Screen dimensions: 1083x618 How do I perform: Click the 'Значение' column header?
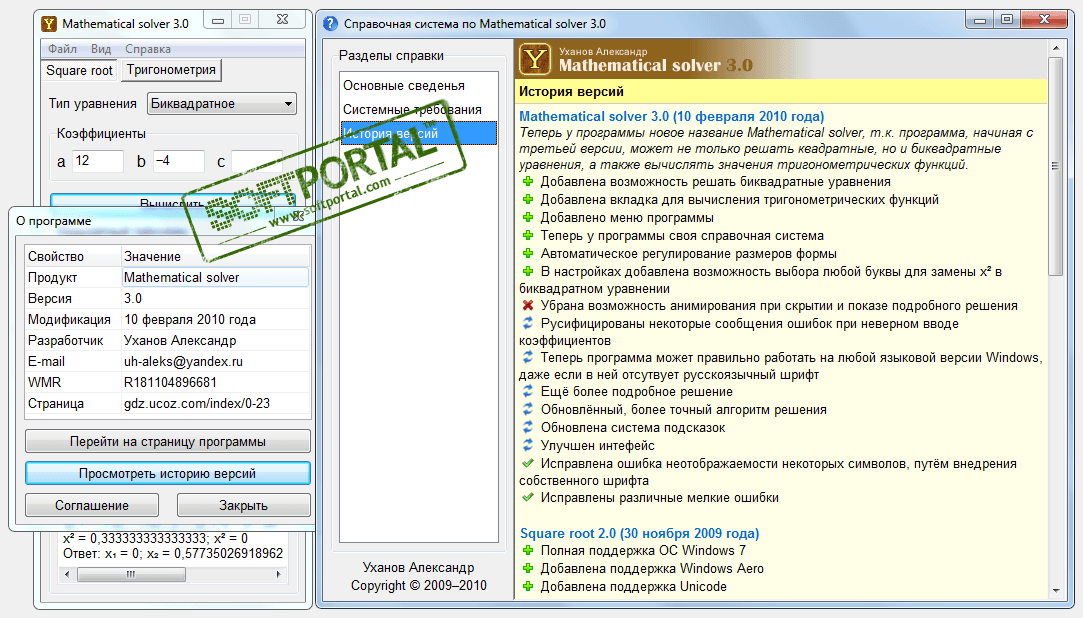215,256
